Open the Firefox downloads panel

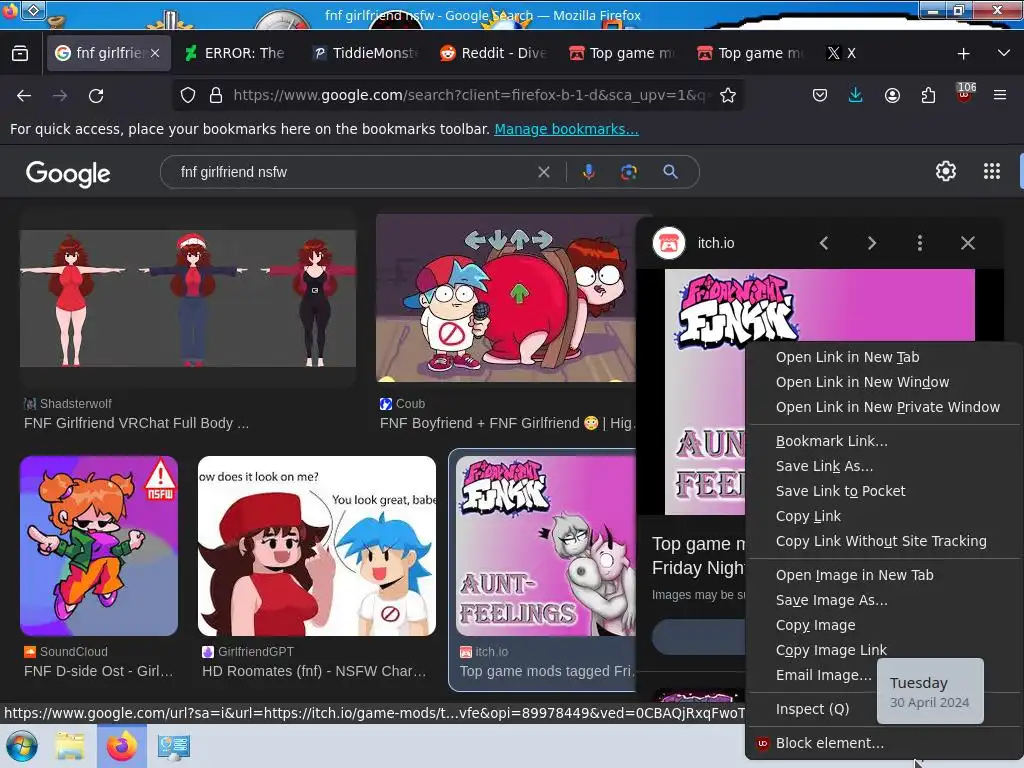856,95
